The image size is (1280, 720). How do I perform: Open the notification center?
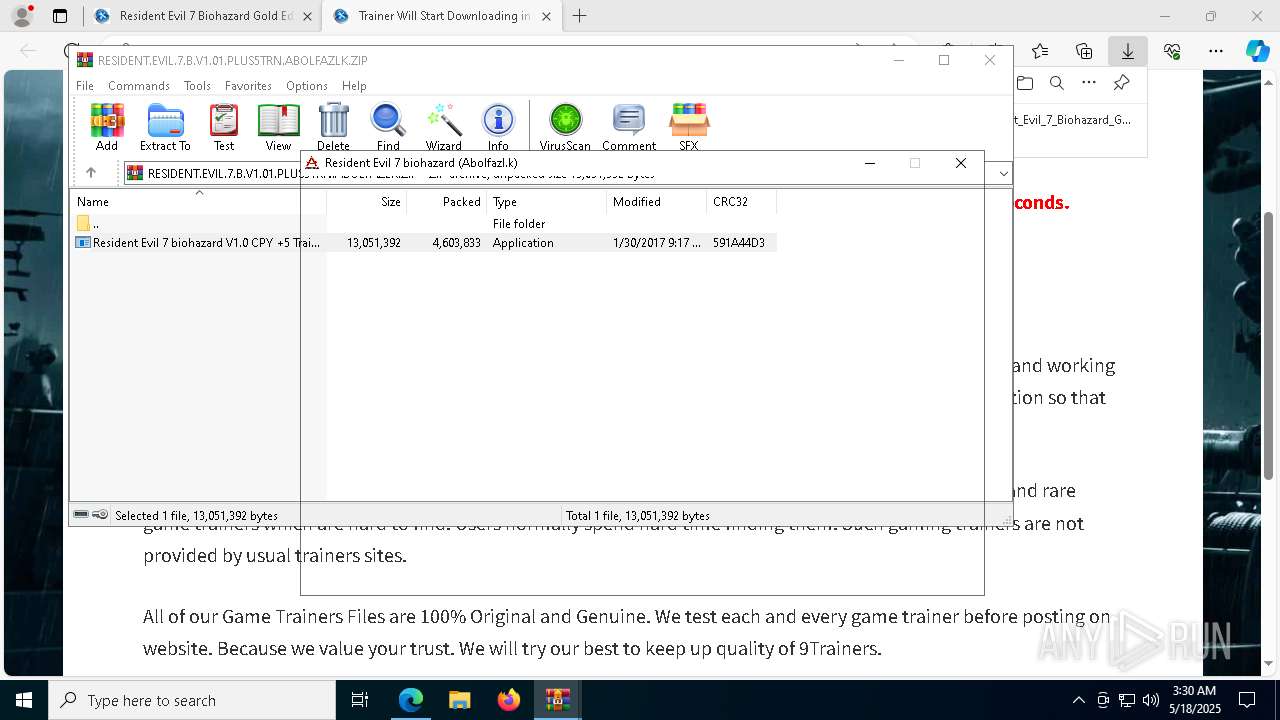[1247, 700]
